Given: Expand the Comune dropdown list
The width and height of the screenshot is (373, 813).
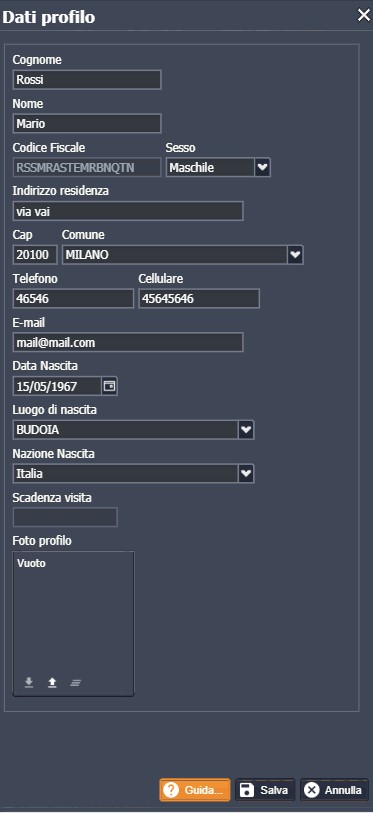Looking at the screenshot, I should (x=295, y=255).
